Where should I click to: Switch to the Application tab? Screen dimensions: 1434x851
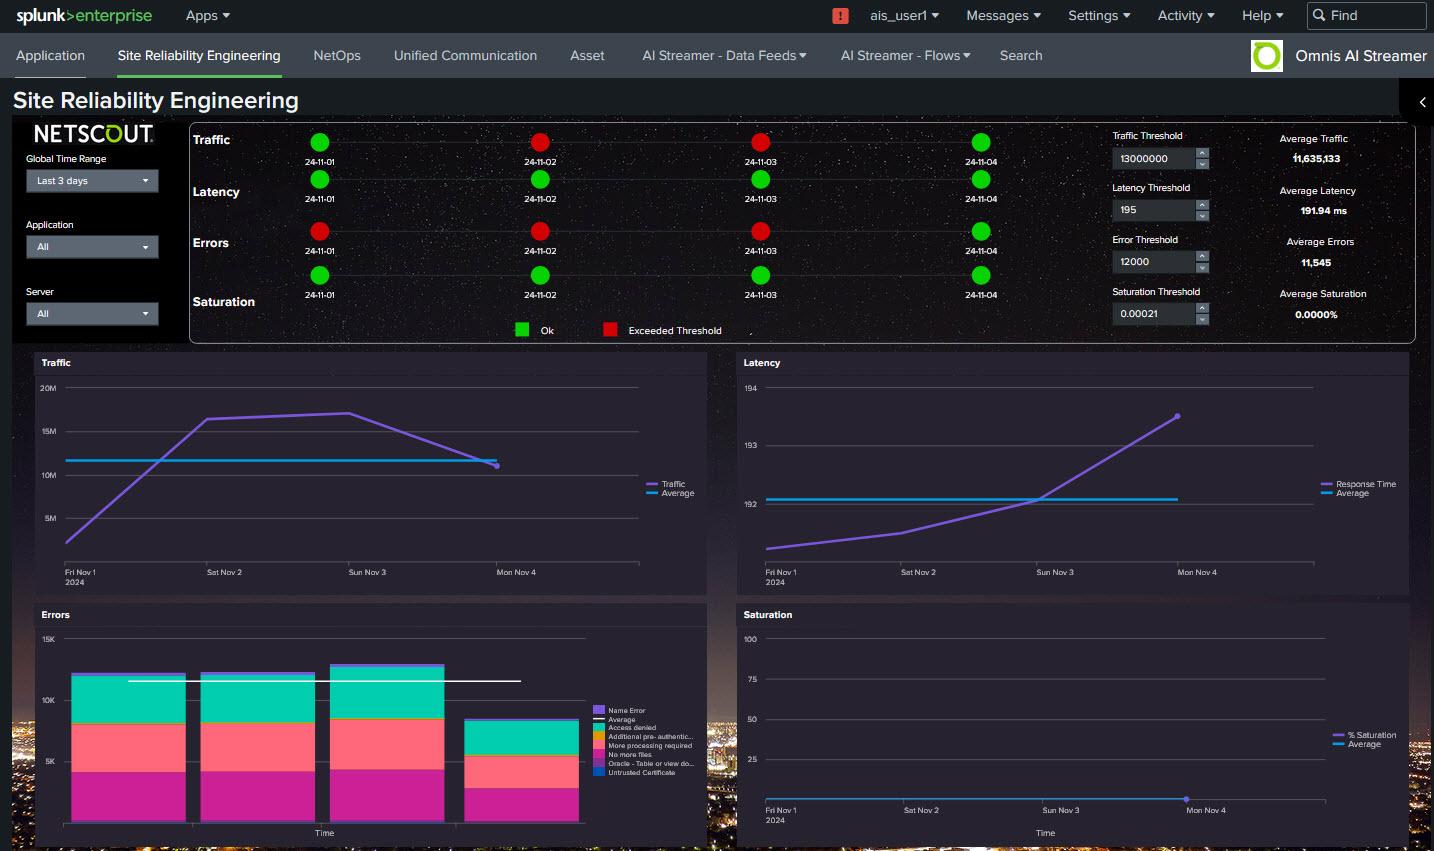pos(50,56)
